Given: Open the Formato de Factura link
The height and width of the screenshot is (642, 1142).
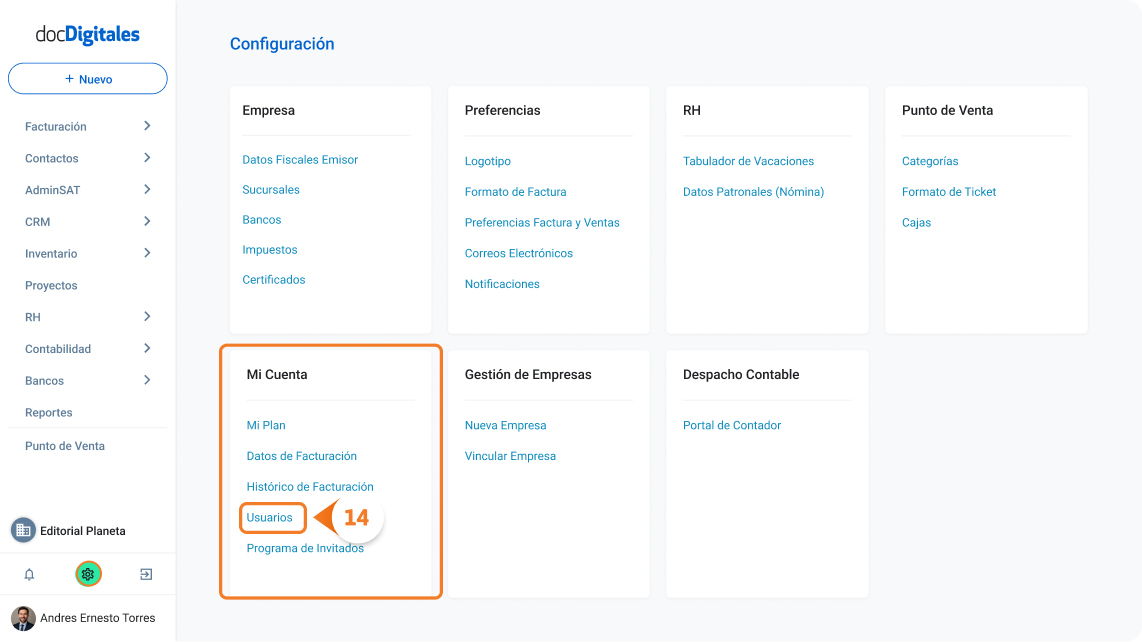Looking at the screenshot, I should click(x=516, y=192).
